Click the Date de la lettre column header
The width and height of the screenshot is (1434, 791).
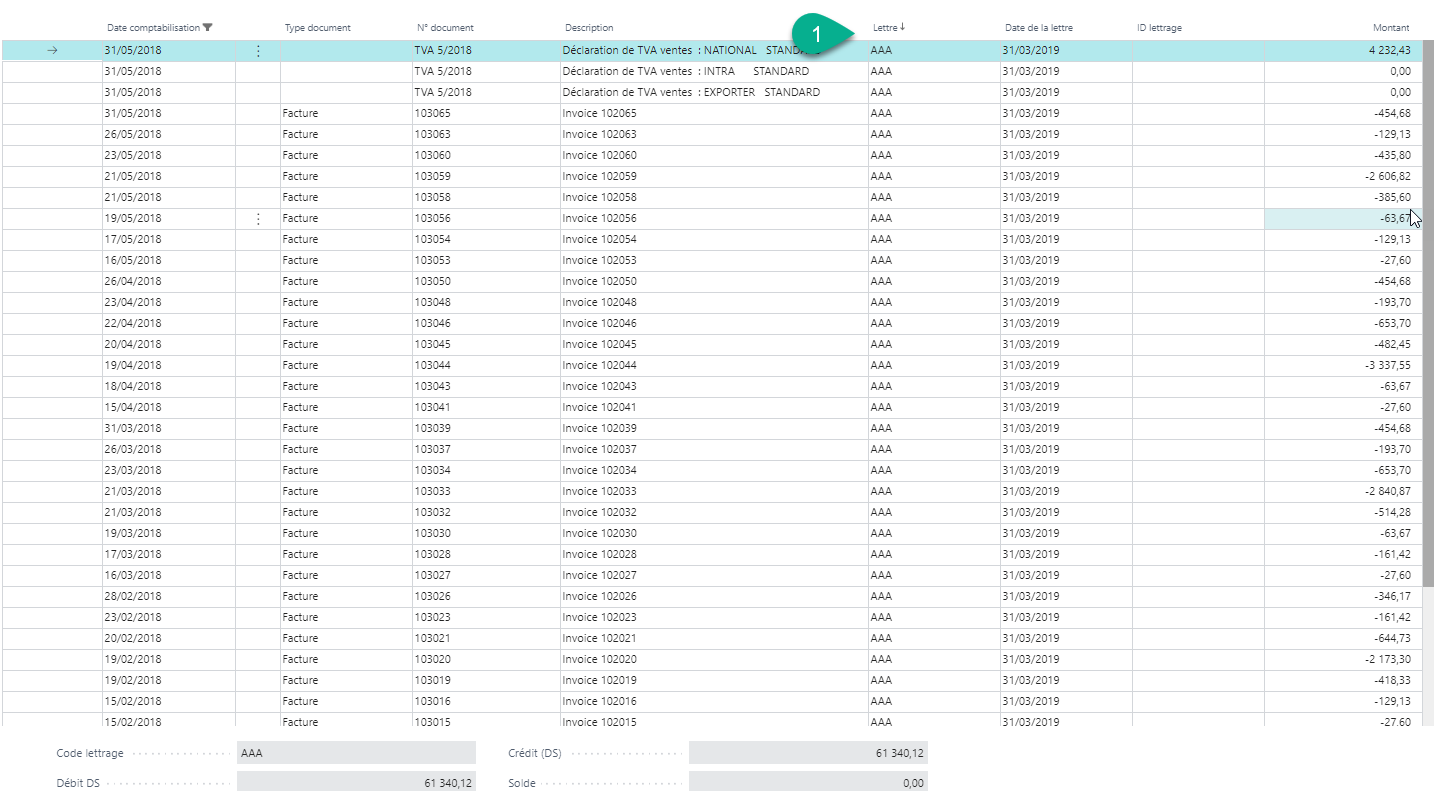(1038, 28)
